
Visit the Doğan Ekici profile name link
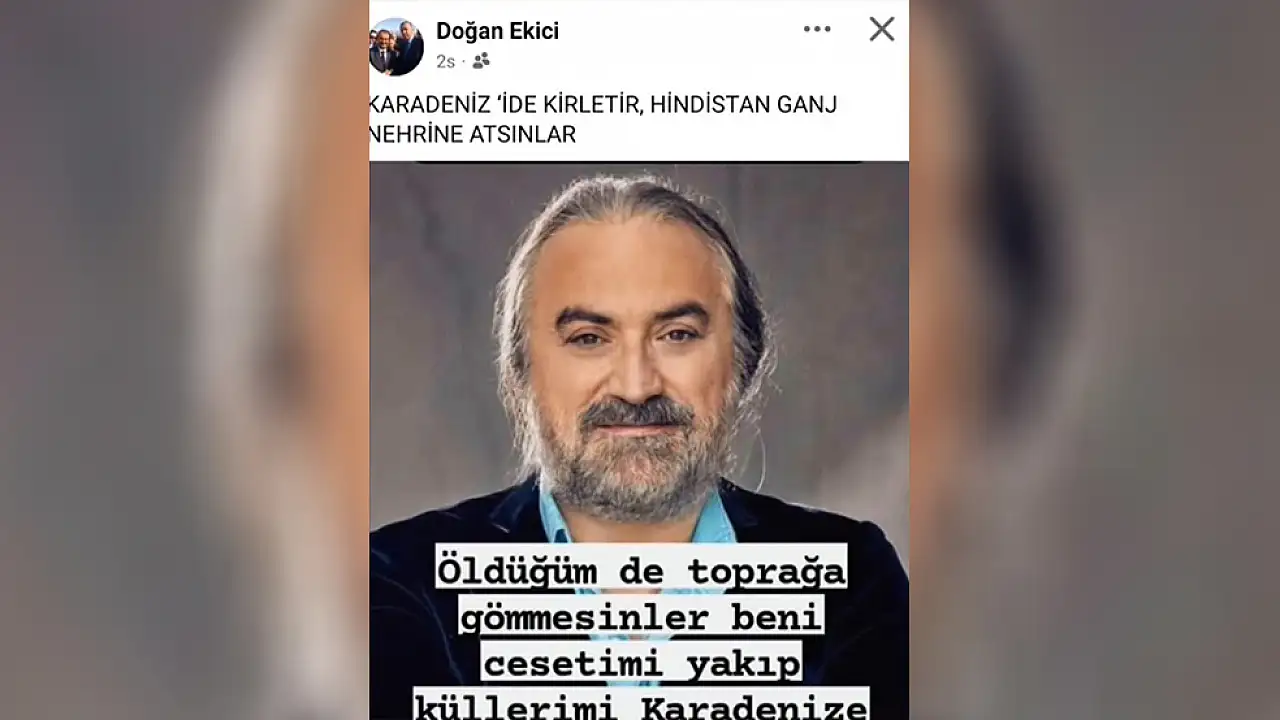tap(497, 31)
